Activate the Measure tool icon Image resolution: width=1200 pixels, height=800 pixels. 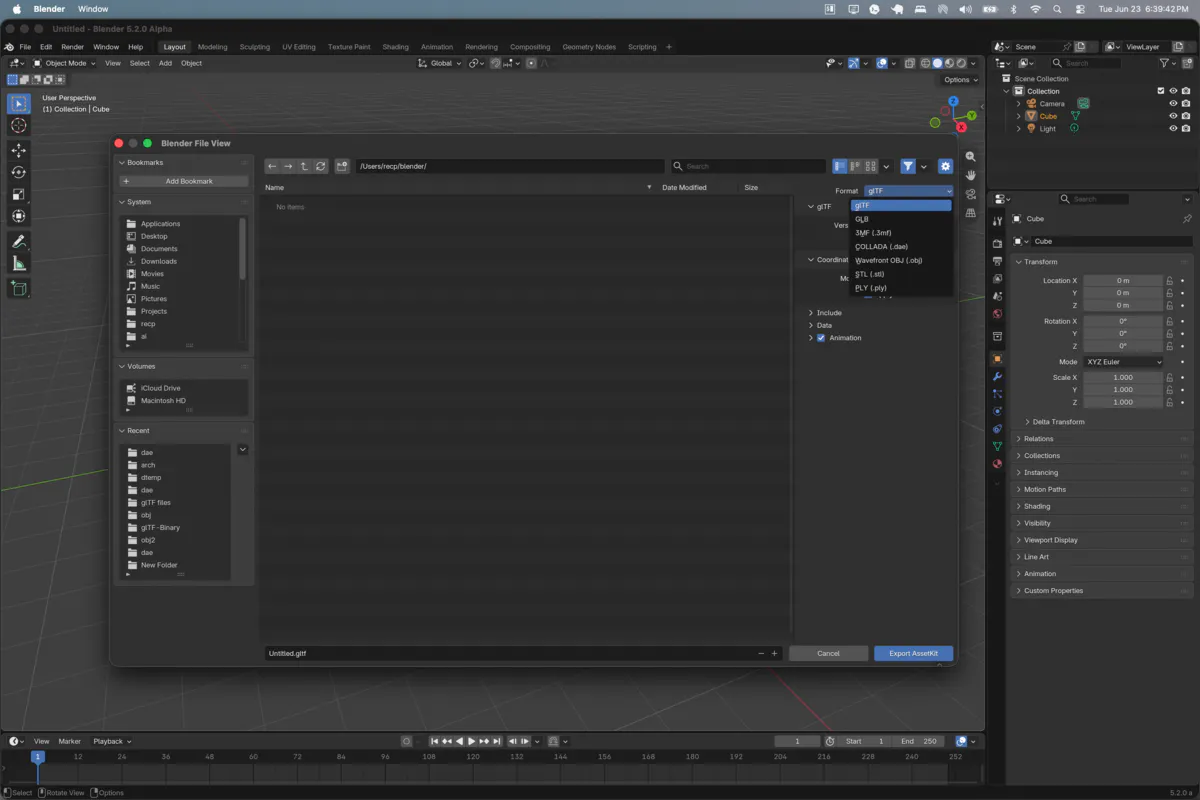pyautogui.click(x=18, y=263)
